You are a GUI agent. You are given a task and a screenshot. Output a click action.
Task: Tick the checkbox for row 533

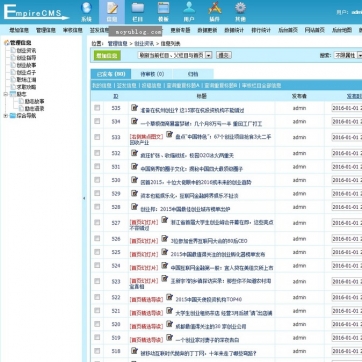point(97,137)
